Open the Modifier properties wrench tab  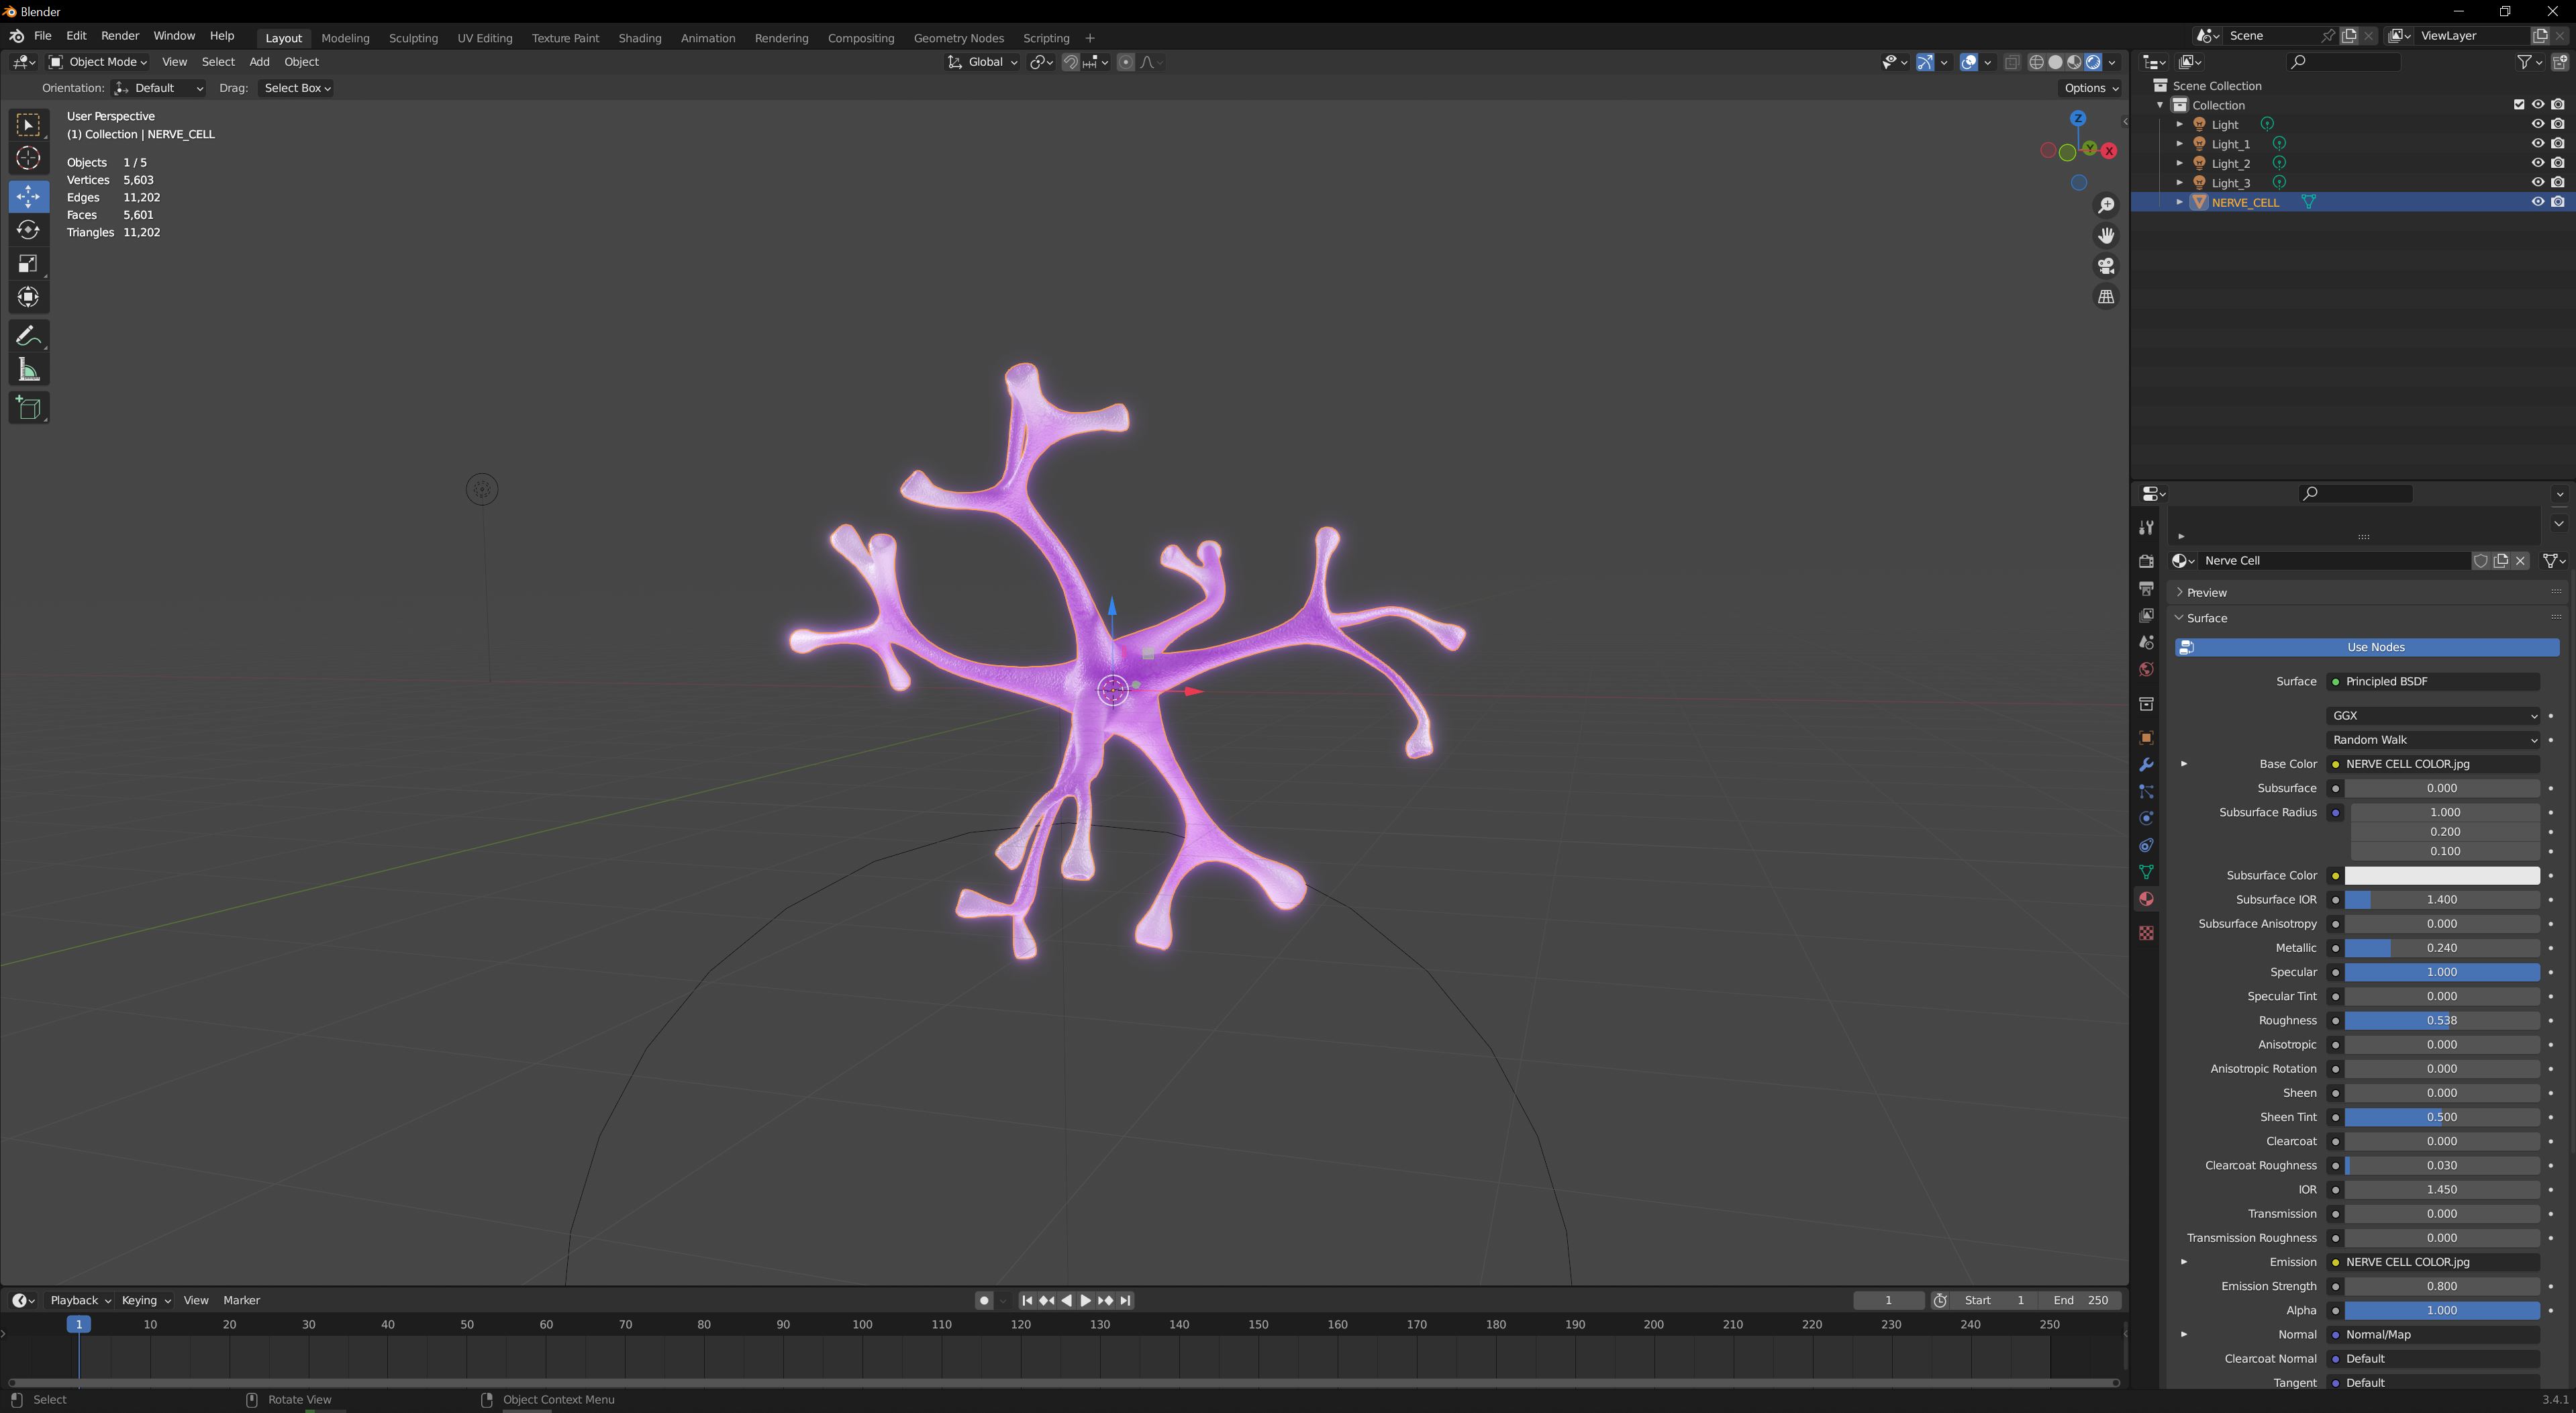point(2146,765)
